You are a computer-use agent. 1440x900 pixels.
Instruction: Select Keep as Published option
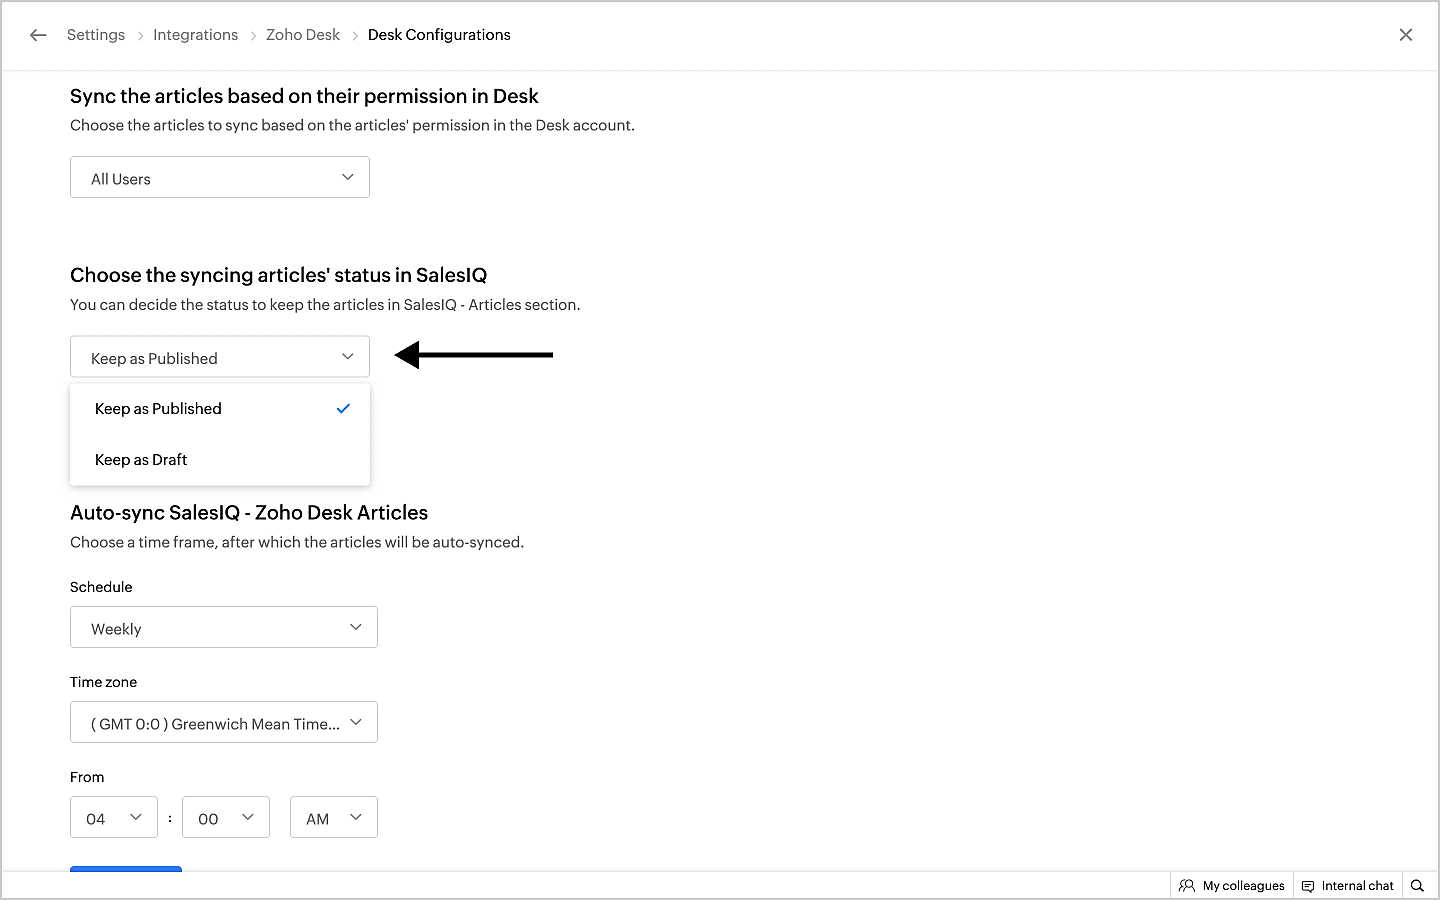coord(158,409)
